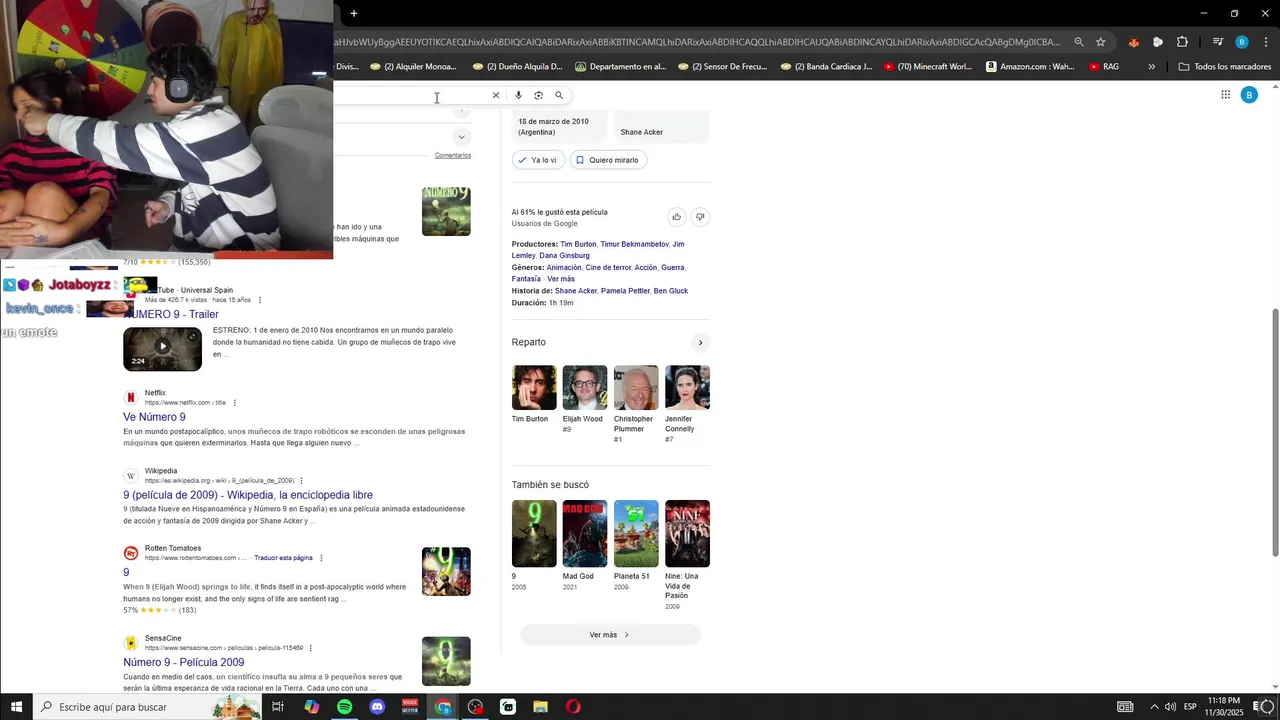
Task: Open the Animación genre link
Action: tap(564, 267)
